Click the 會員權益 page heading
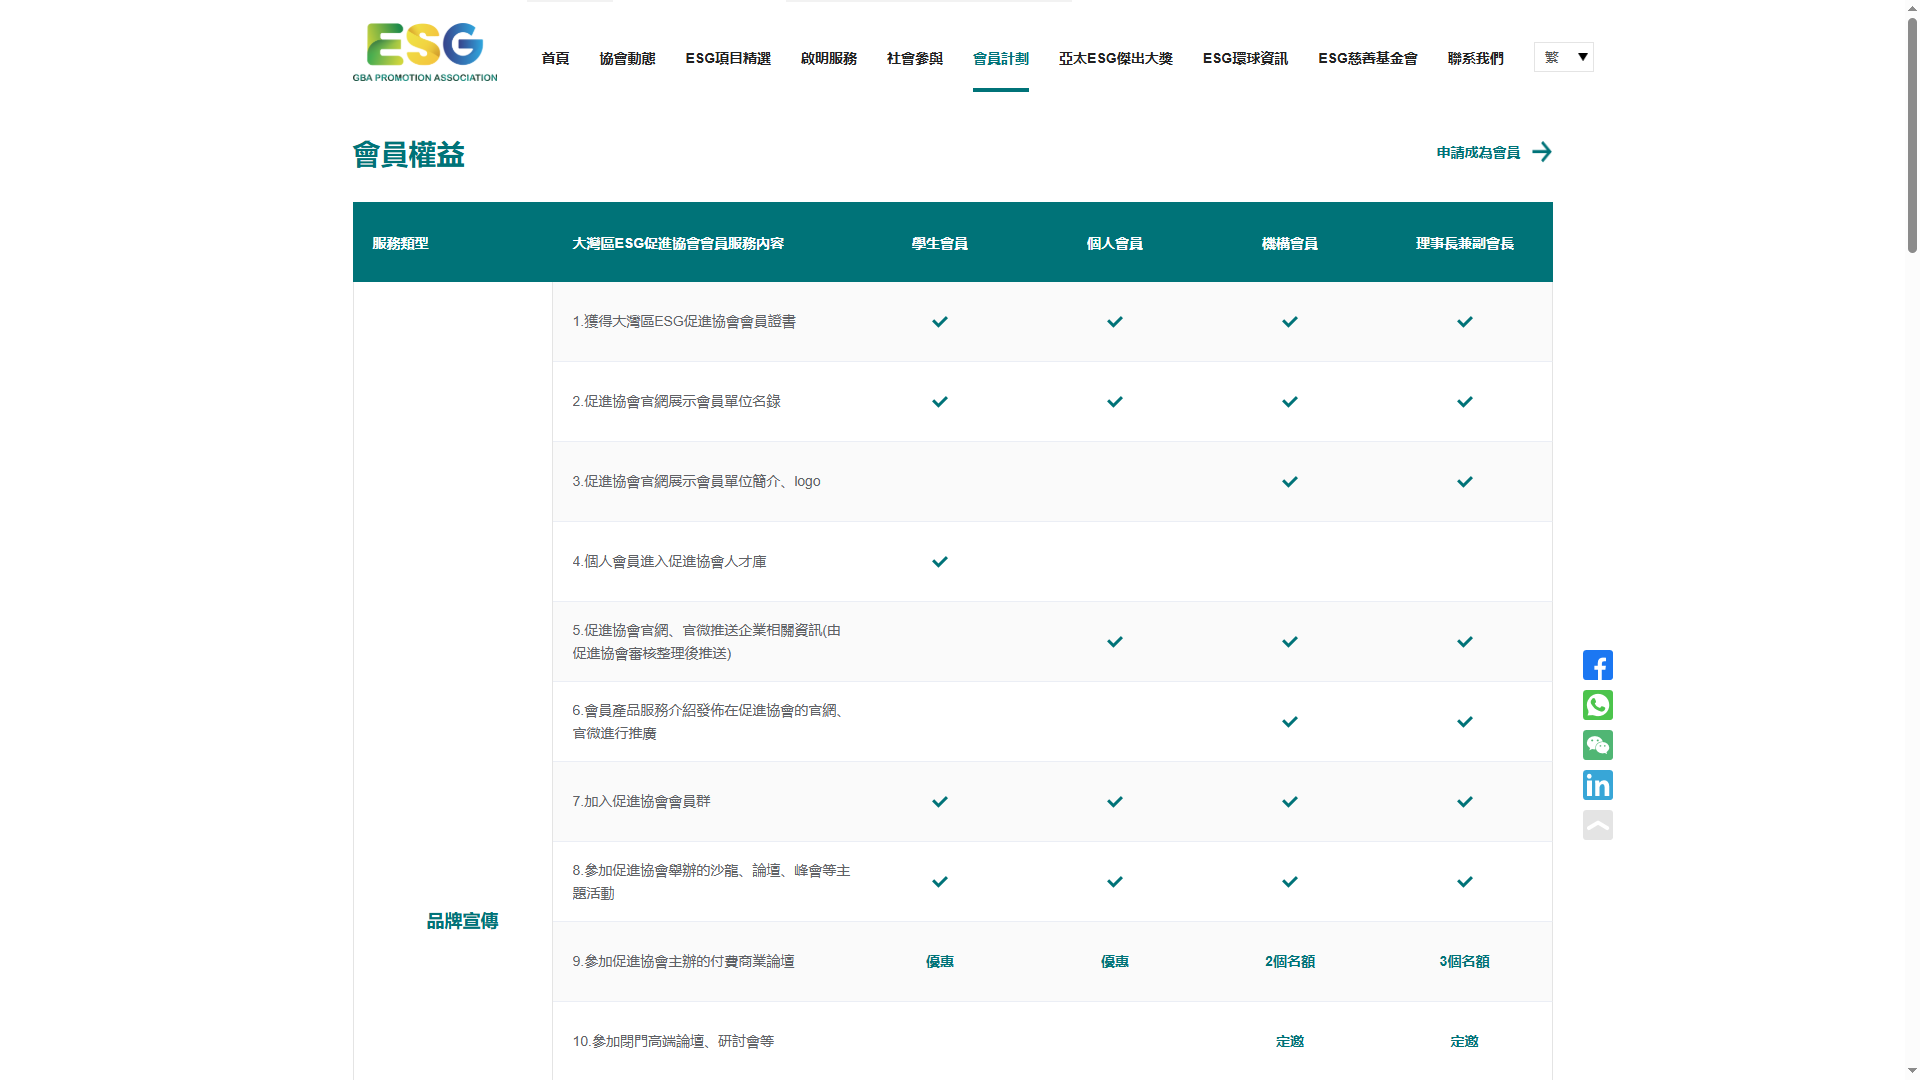Viewport: 1920px width, 1080px height. (x=408, y=155)
